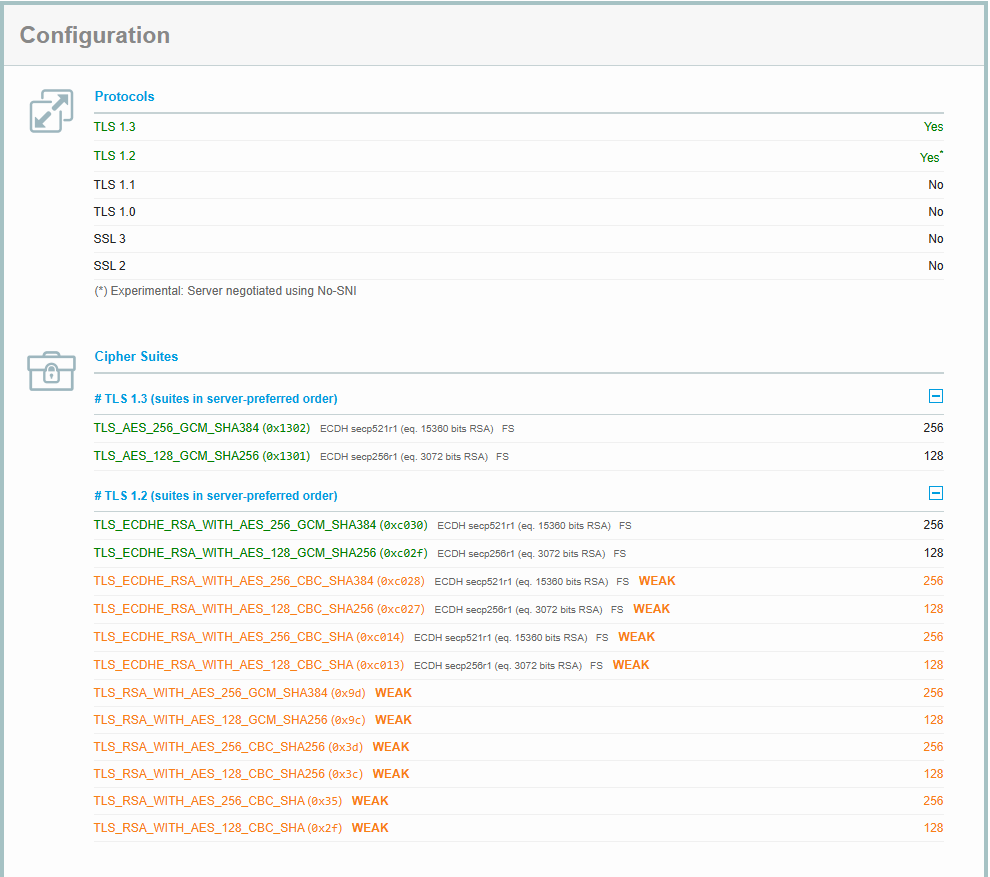Click TLS_ECDHE_RSA_WITH_AES_256_GCM_SHA384 suite name
The width and height of the screenshot is (990, 877).
point(235,525)
